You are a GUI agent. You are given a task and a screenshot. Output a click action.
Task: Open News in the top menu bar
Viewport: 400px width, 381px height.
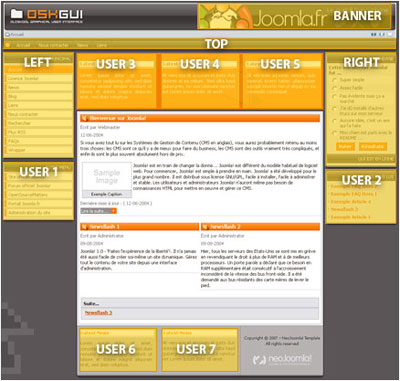[x=82, y=45]
